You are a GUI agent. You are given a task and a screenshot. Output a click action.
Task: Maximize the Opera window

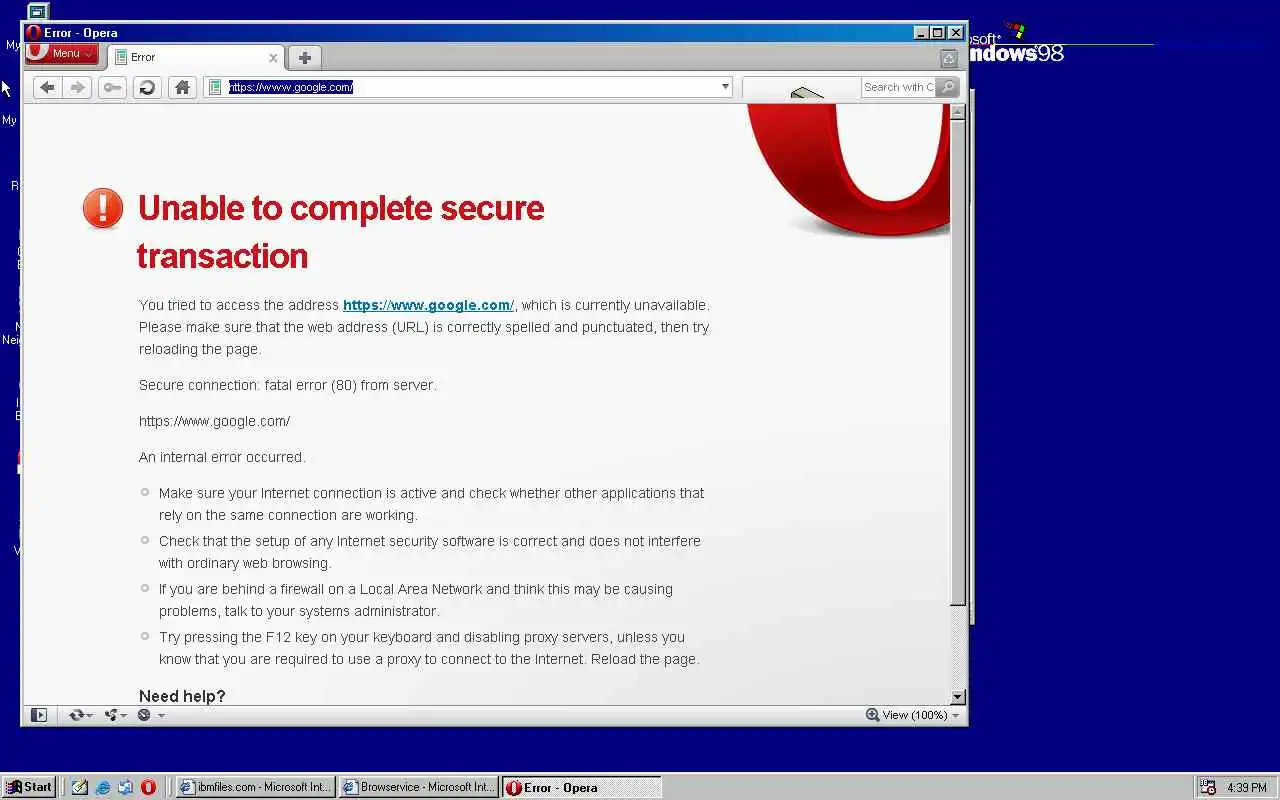[x=937, y=33]
